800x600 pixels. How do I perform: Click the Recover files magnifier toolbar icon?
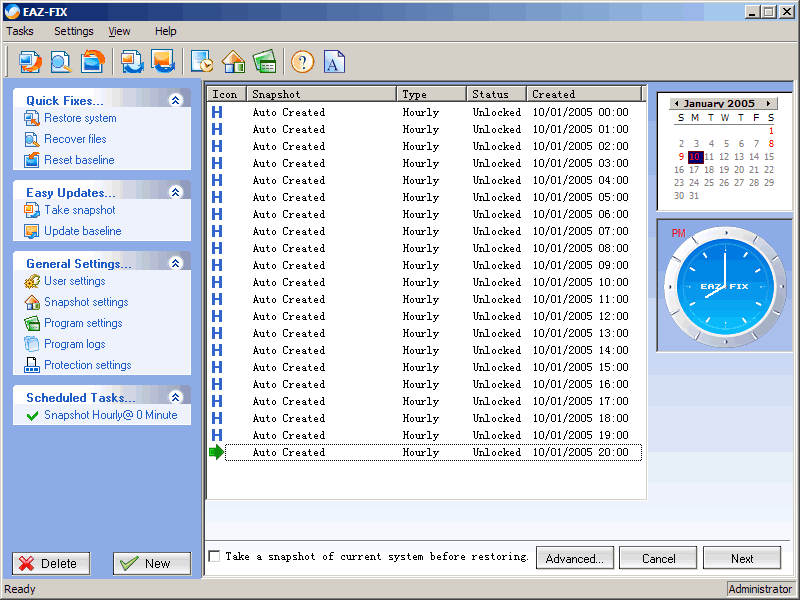pyautogui.click(x=61, y=62)
